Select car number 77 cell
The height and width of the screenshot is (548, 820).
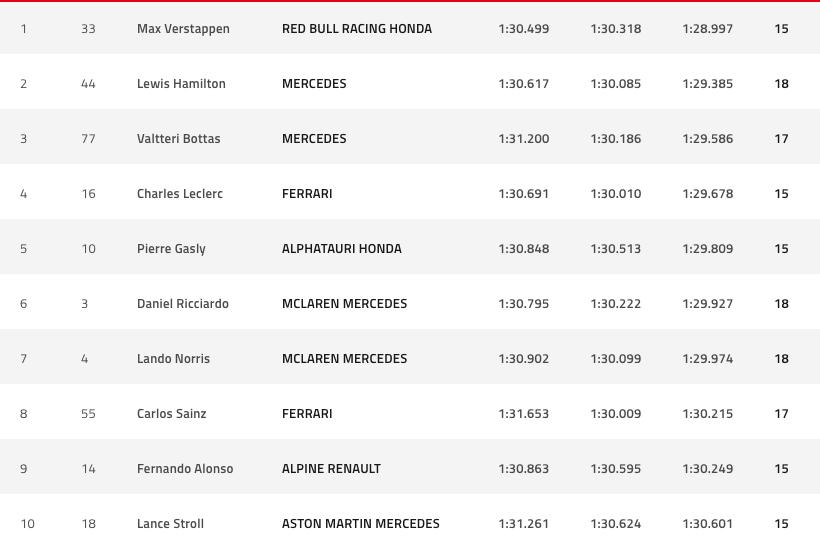[x=88, y=139]
